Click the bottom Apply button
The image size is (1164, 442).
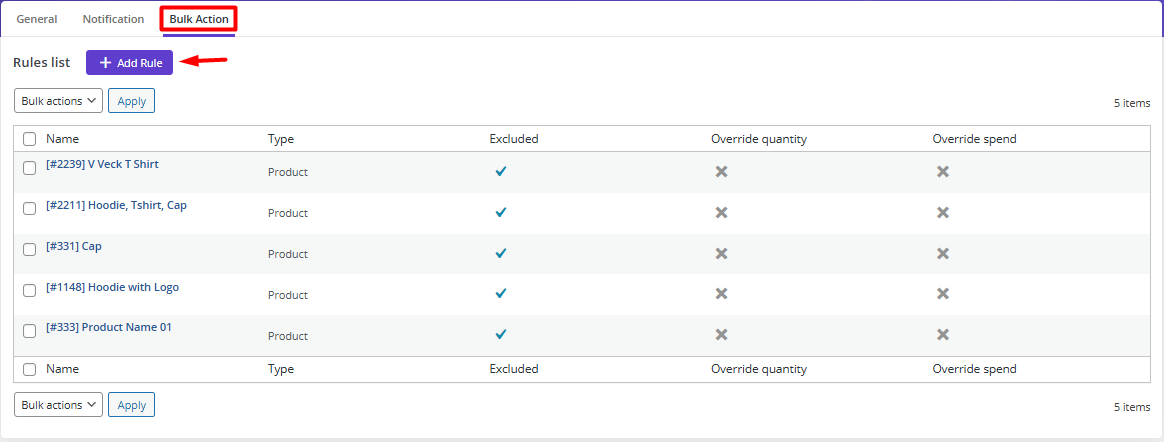pyautogui.click(x=131, y=405)
